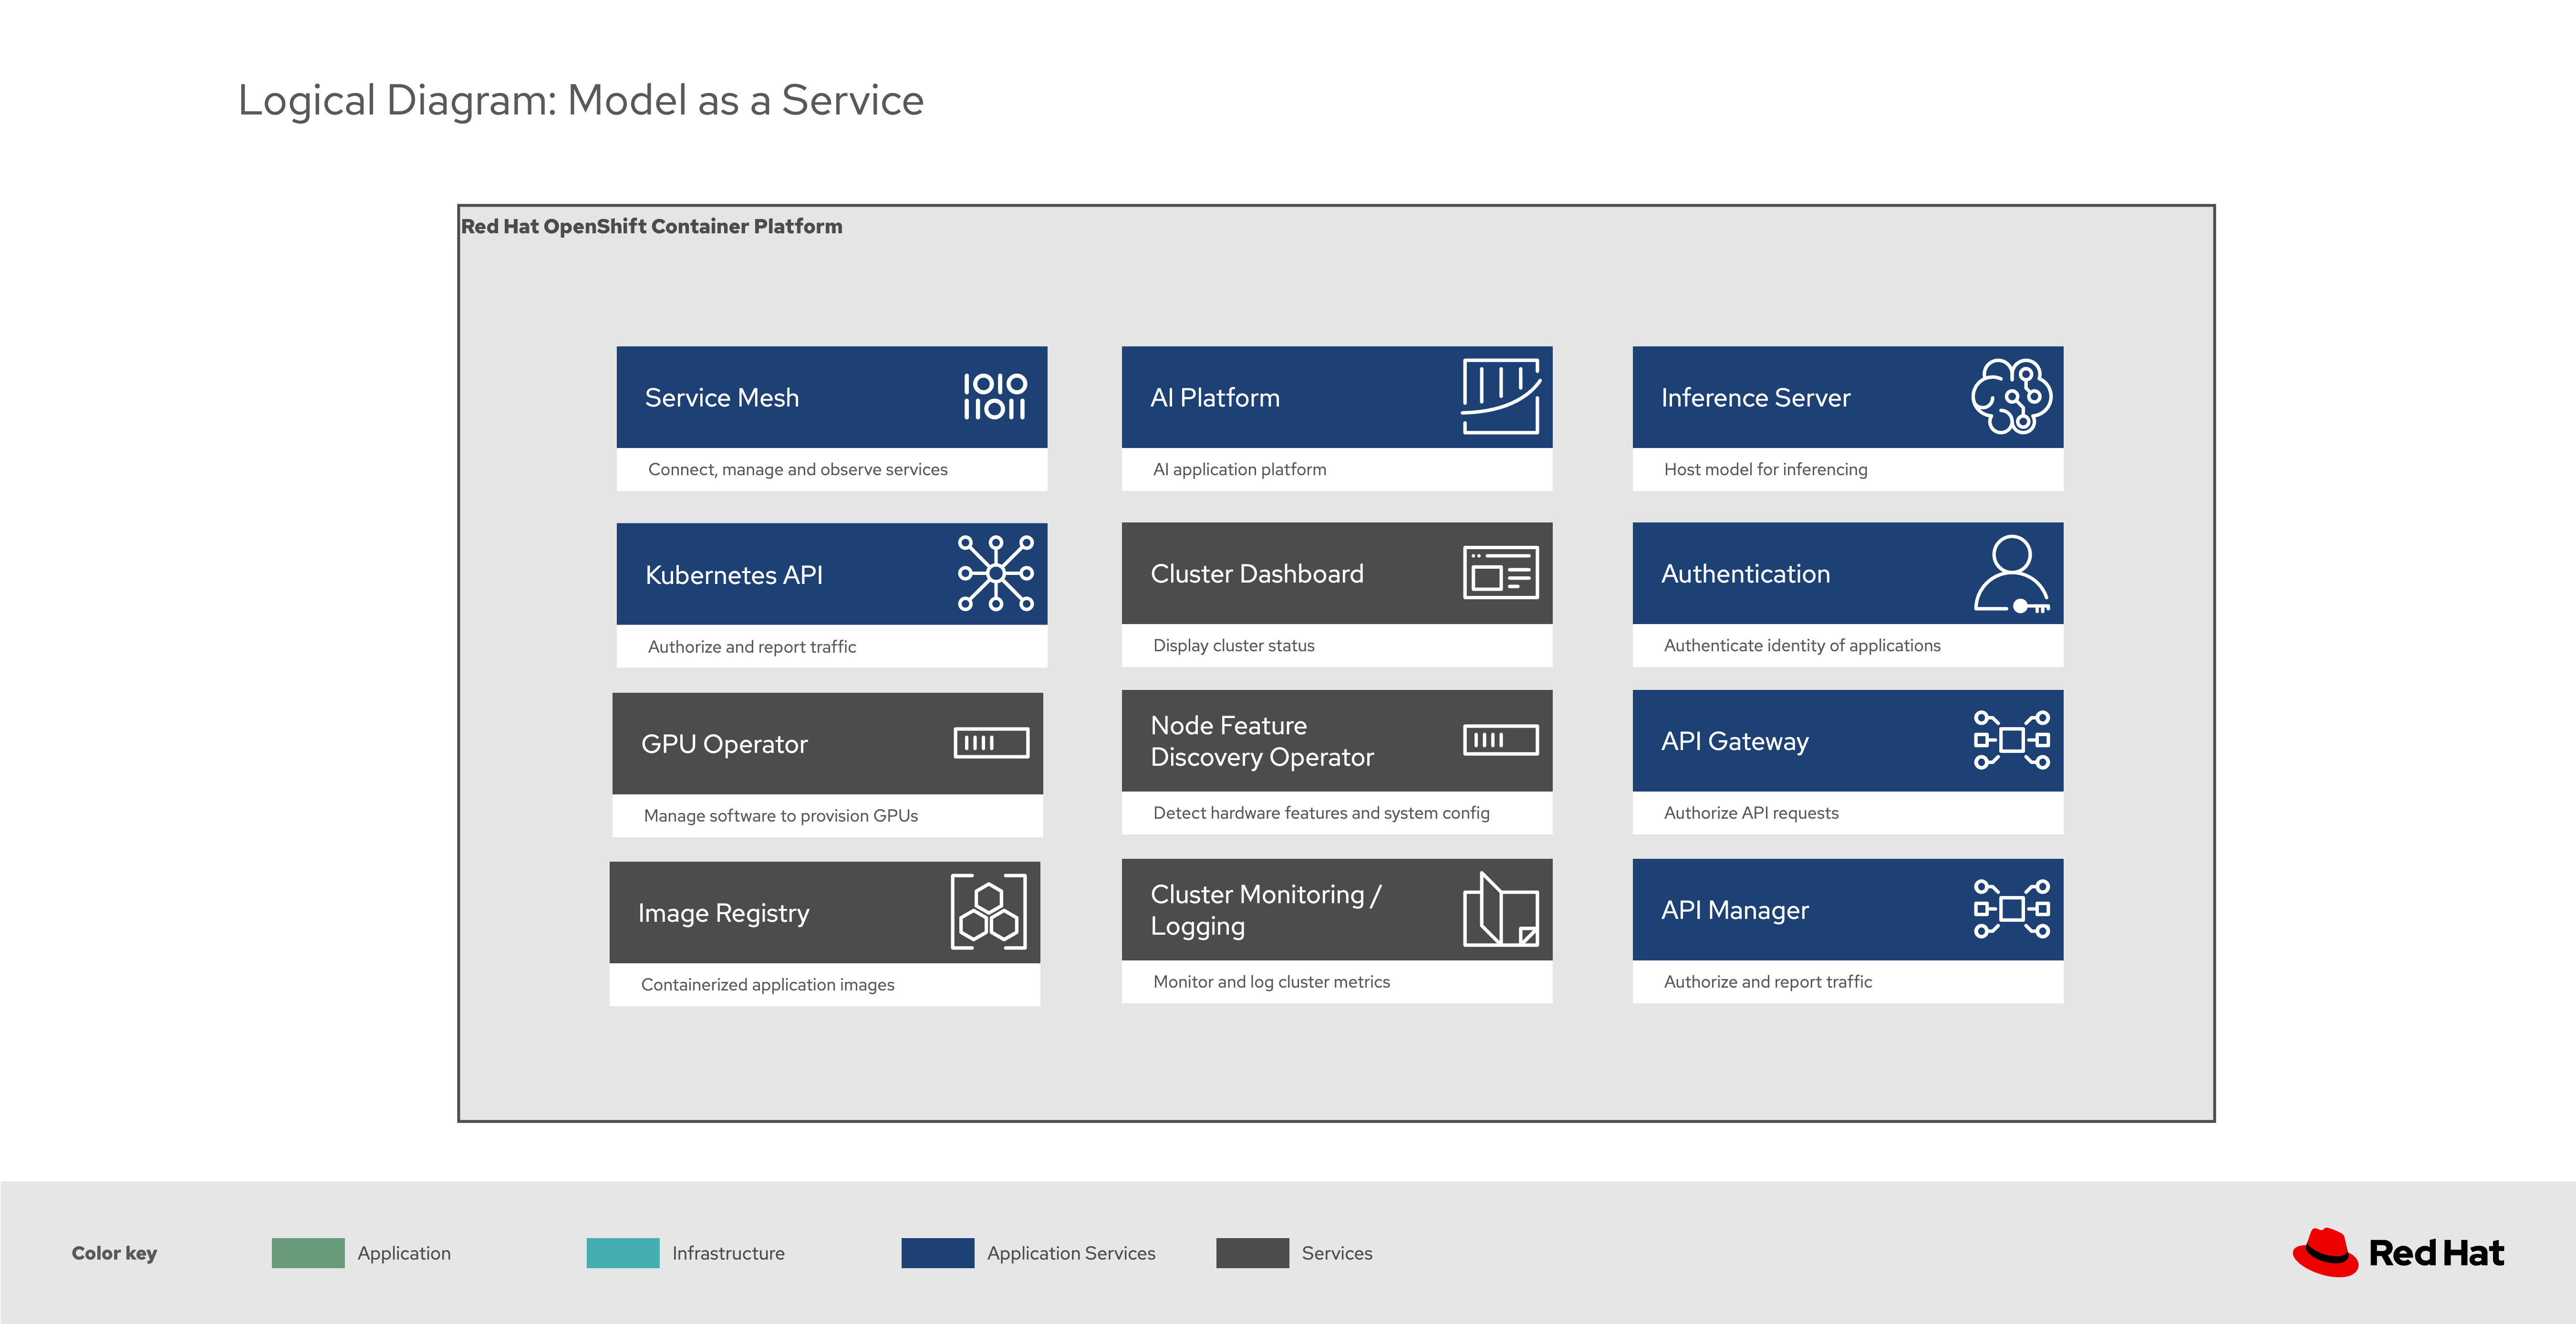2576x1324 pixels.
Task: Click 'Host model for inferencing' description
Action: pyautogui.click(x=1766, y=469)
